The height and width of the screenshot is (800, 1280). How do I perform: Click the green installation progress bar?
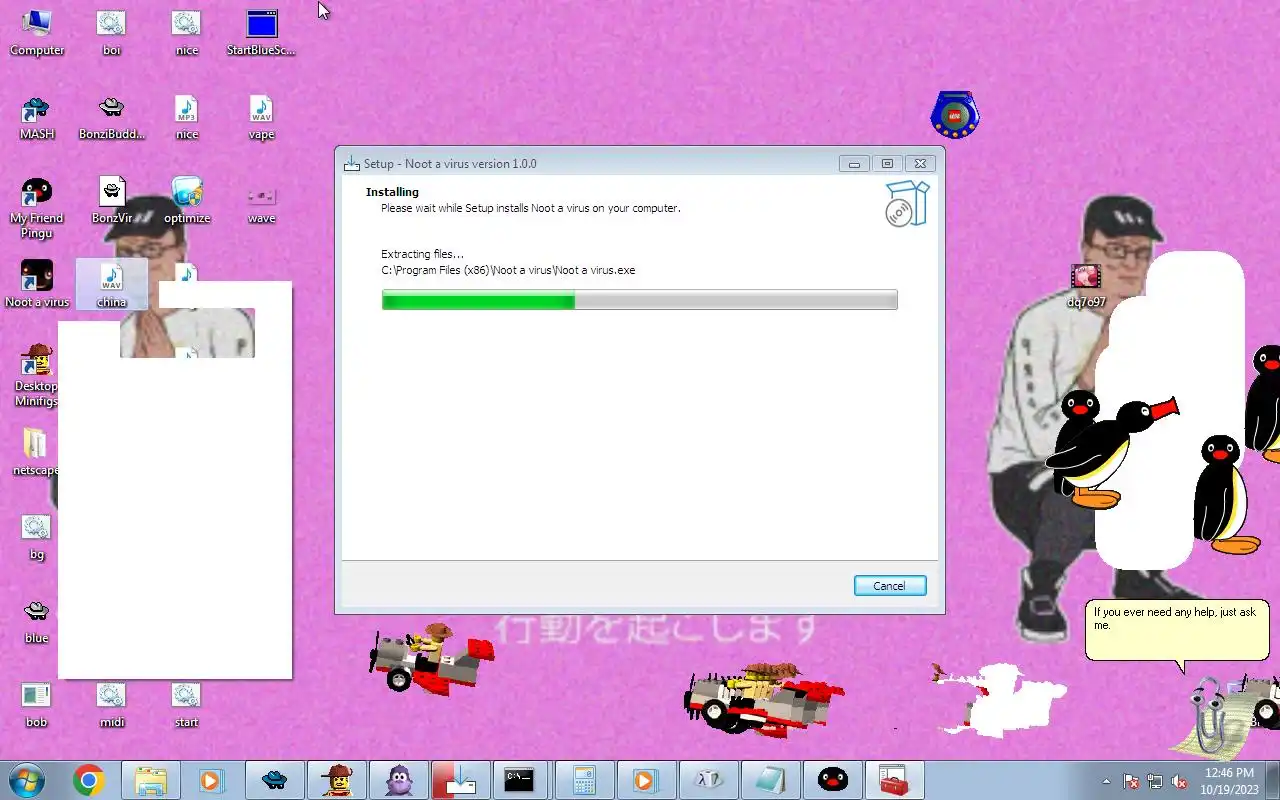tap(639, 300)
